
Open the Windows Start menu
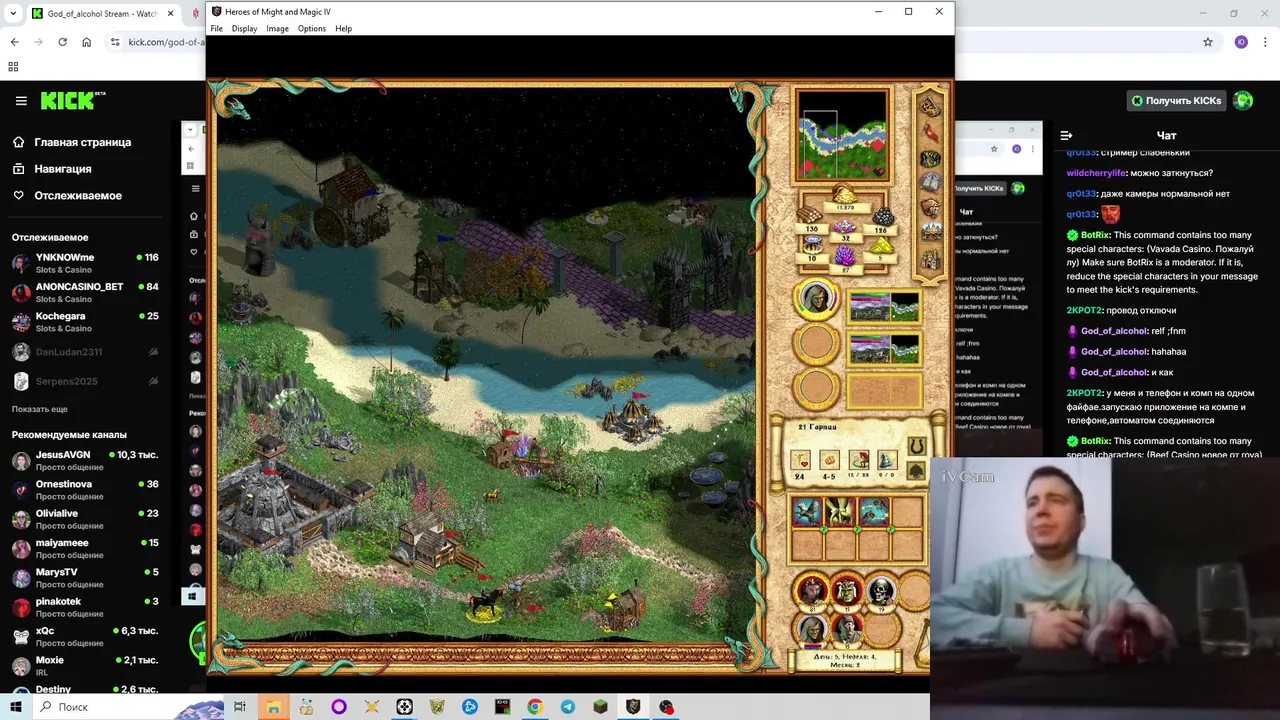coord(16,707)
